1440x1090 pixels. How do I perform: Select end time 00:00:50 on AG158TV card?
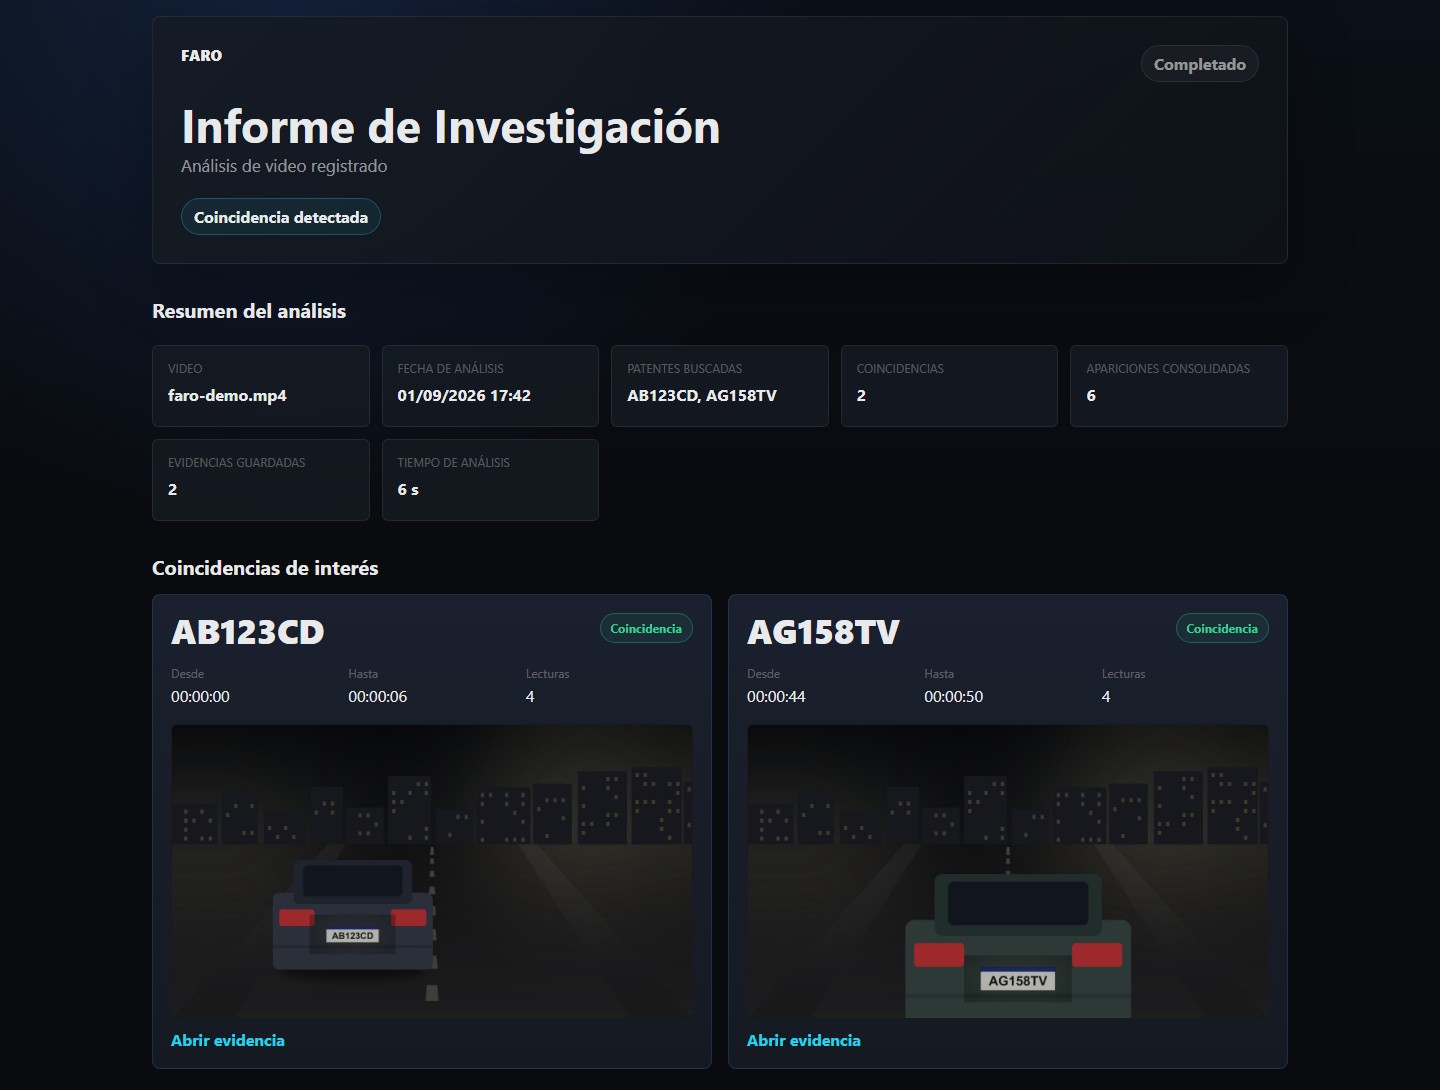coord(954,696)
